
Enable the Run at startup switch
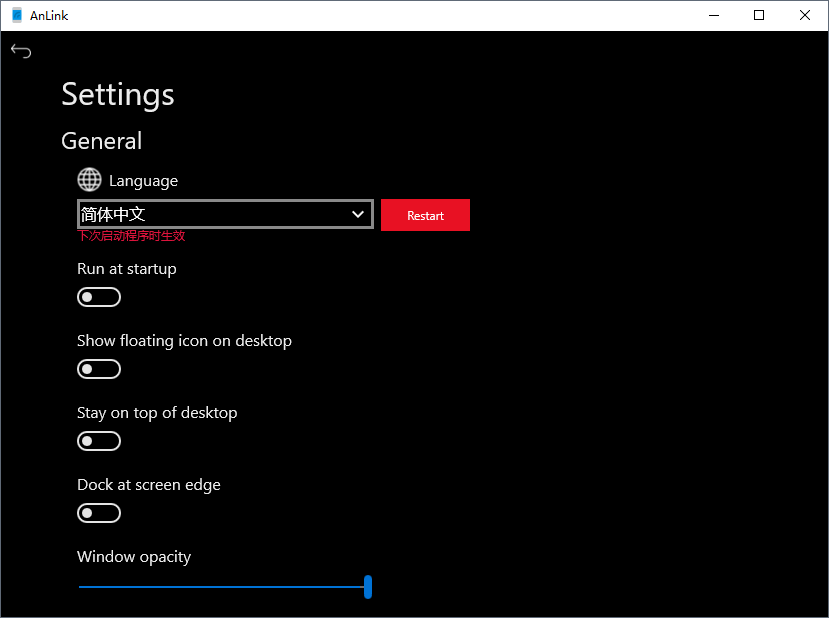click(99, 297)
